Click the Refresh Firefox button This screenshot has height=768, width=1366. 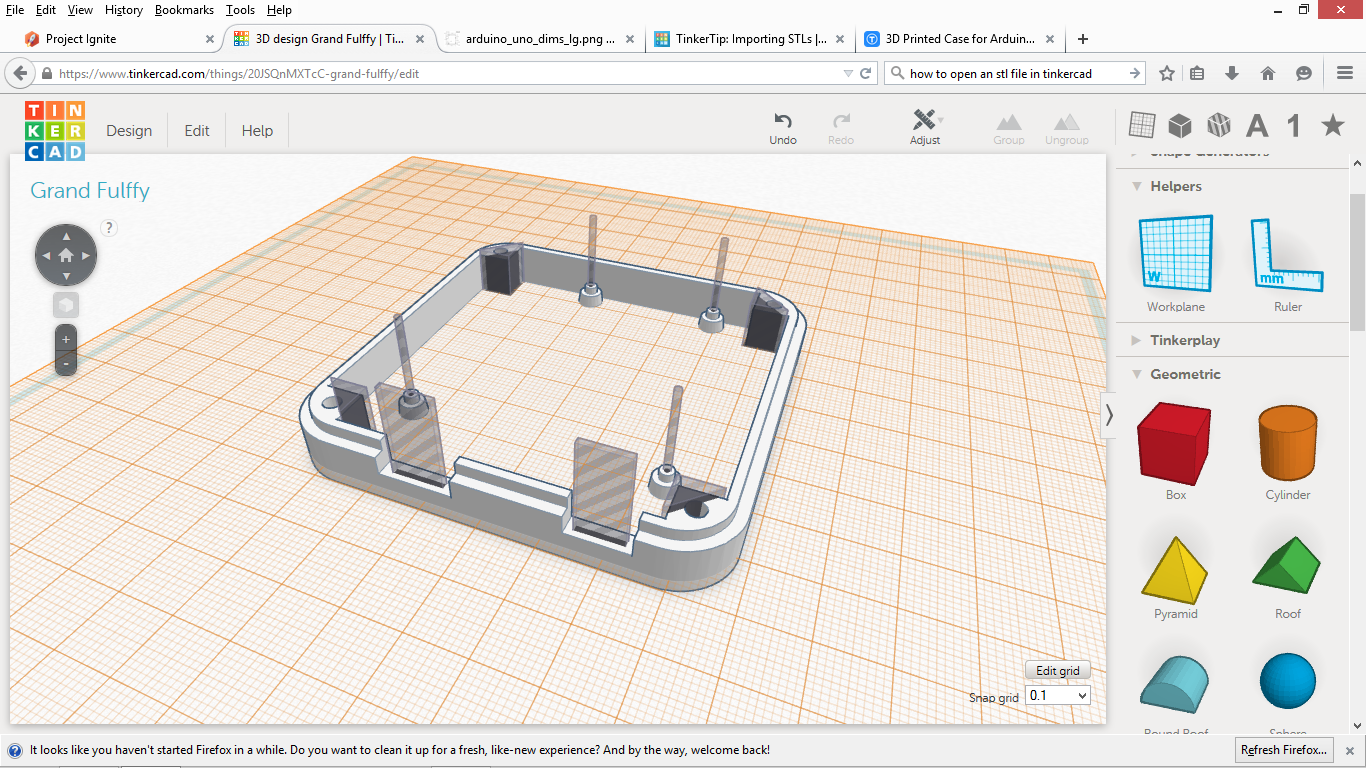point(1284,750)
